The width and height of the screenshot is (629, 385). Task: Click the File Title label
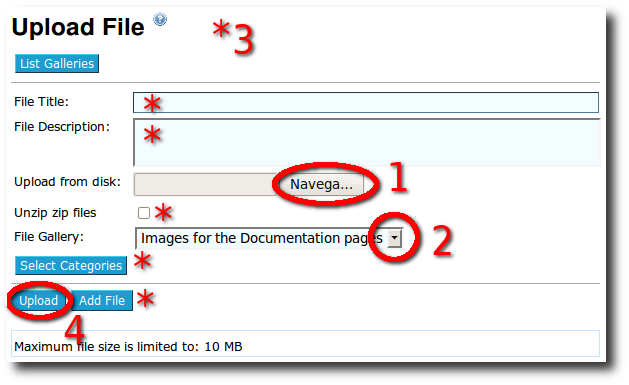pyautogui.click(x=41, y=102)
